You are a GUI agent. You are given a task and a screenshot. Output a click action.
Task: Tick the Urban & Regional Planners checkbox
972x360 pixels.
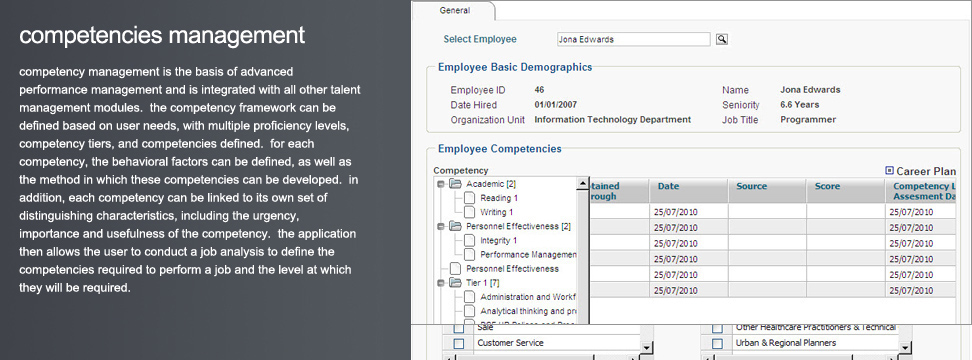point(717,343)
